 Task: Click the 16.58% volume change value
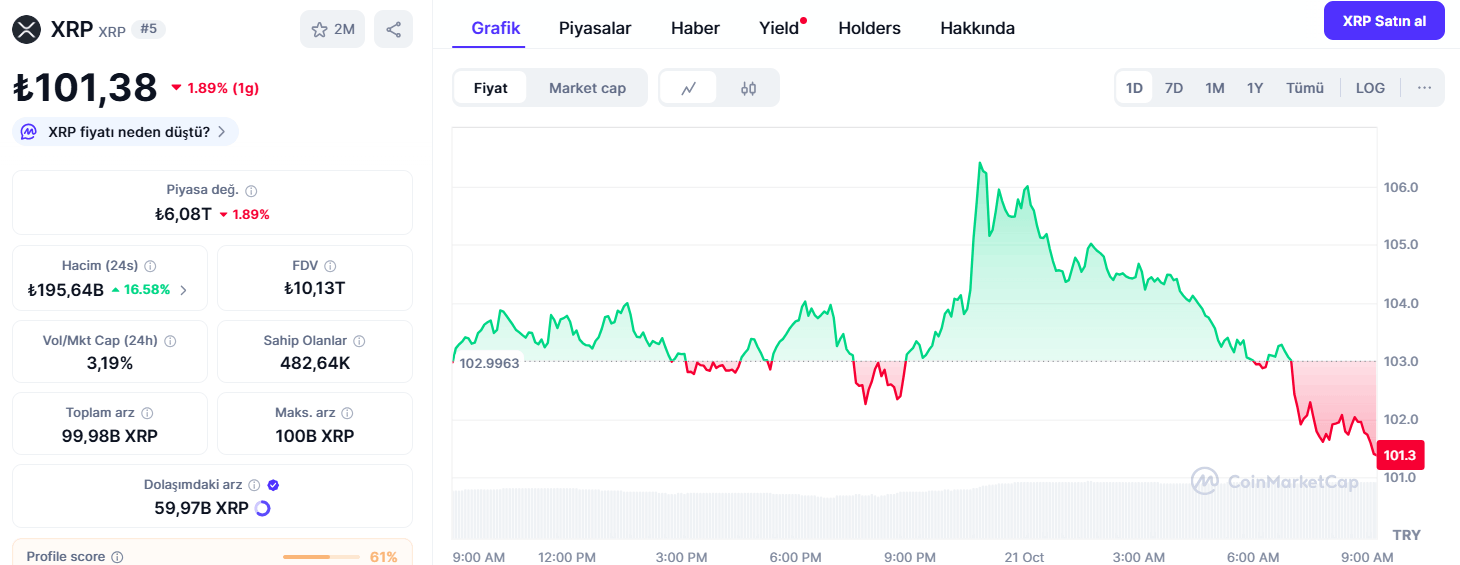tap(146, 290)
